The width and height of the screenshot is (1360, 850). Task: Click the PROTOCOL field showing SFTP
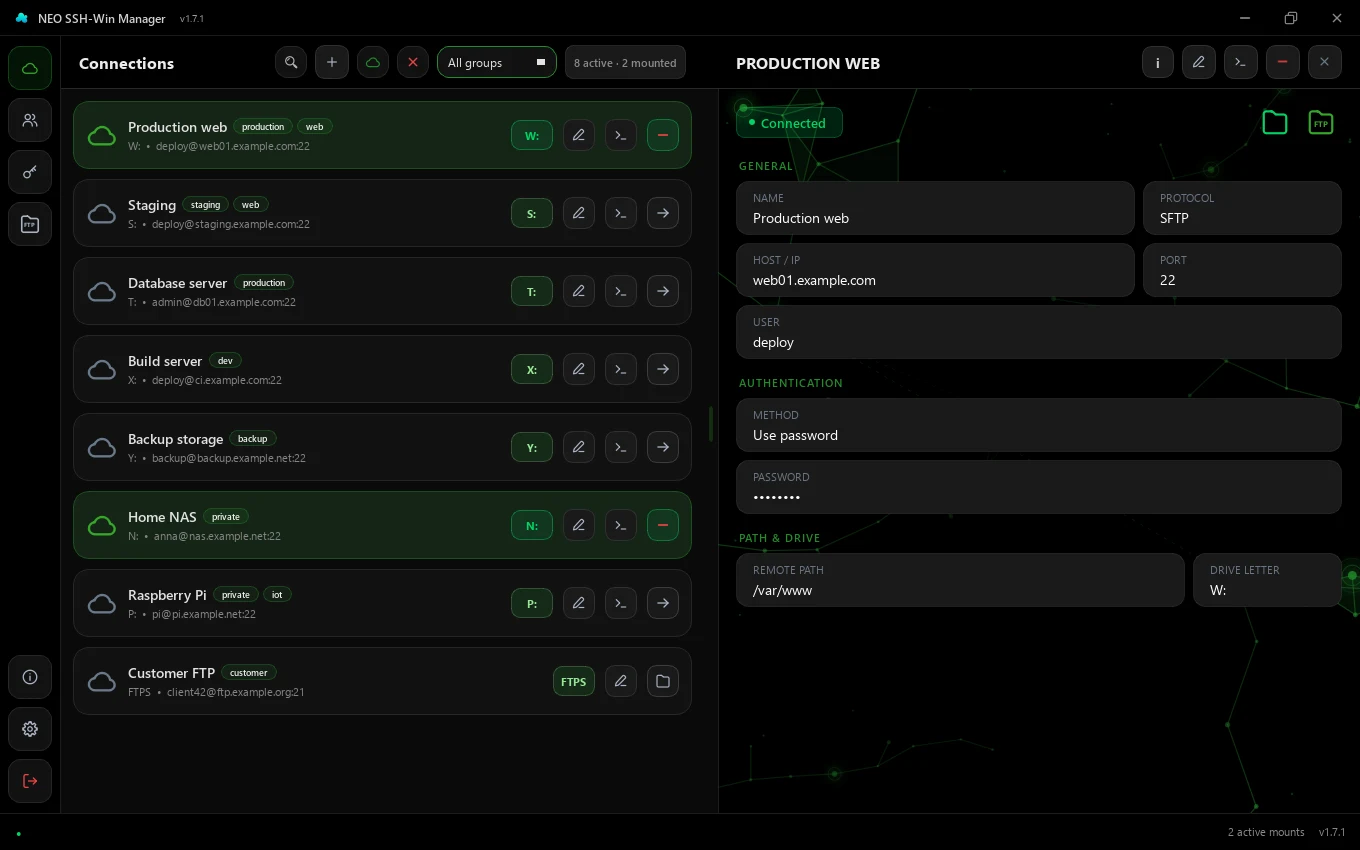pyautogui.click(x=1242, y=208)
